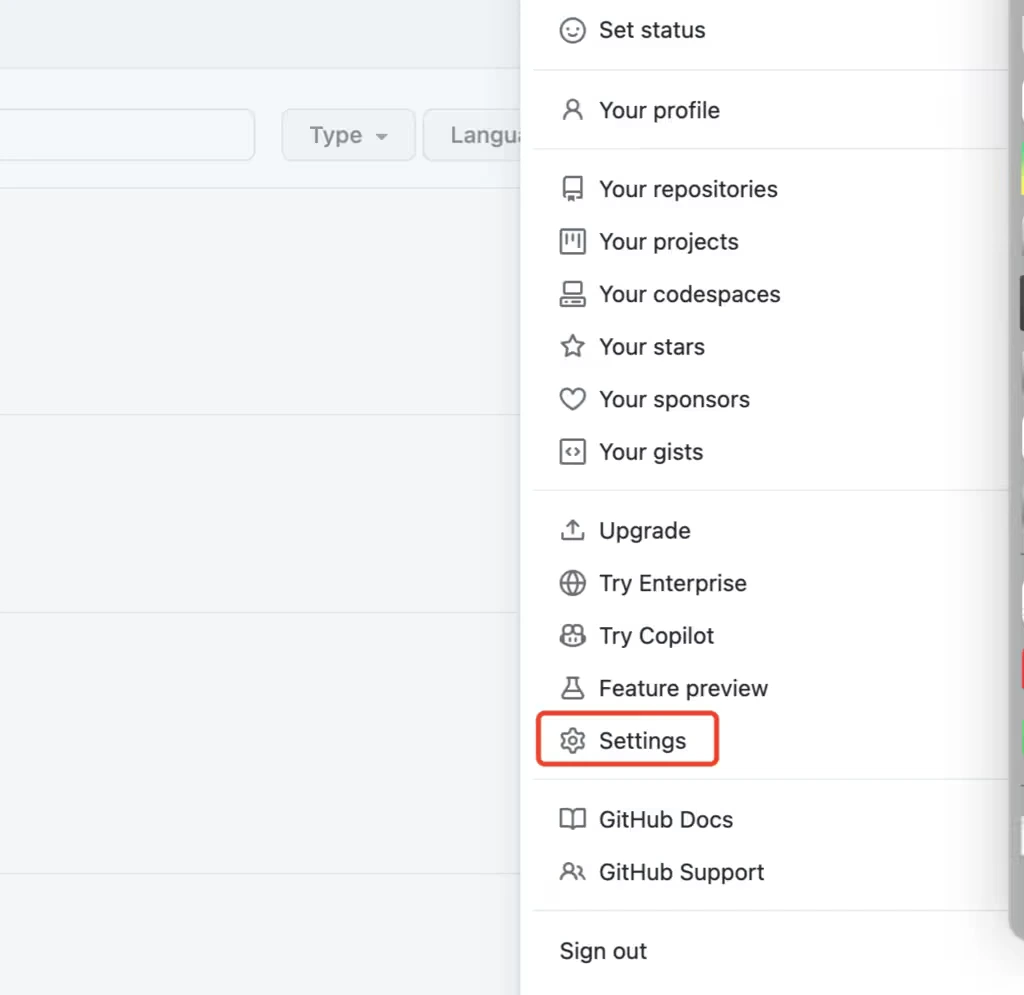Click the heart icon beside Your sponsors
The height and width of the screenshot is (995, 1024).
[572, 399]
